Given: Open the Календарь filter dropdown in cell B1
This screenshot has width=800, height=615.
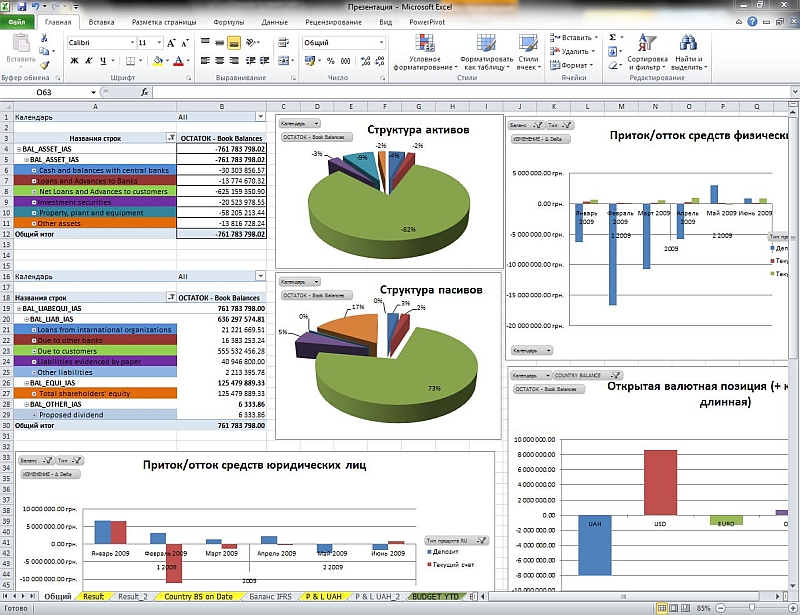Looking at the screenshot, I should (x=260, y=117).
